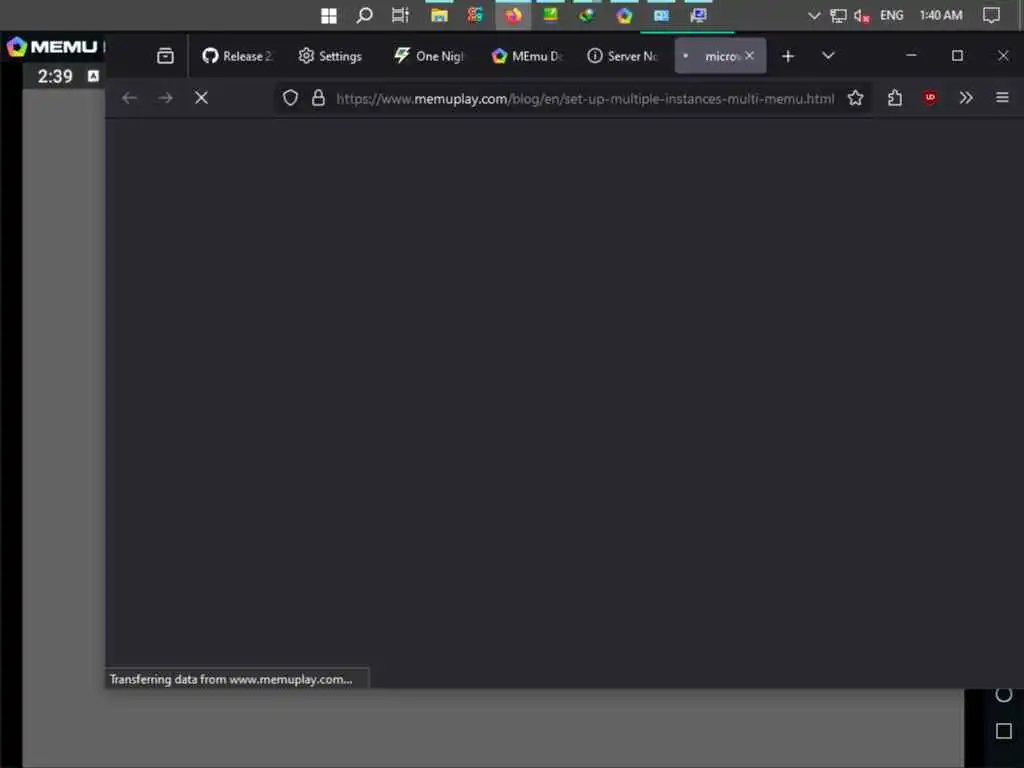The image size is (1024, 768).
Task: Close the micro tab
Action: 750,56
